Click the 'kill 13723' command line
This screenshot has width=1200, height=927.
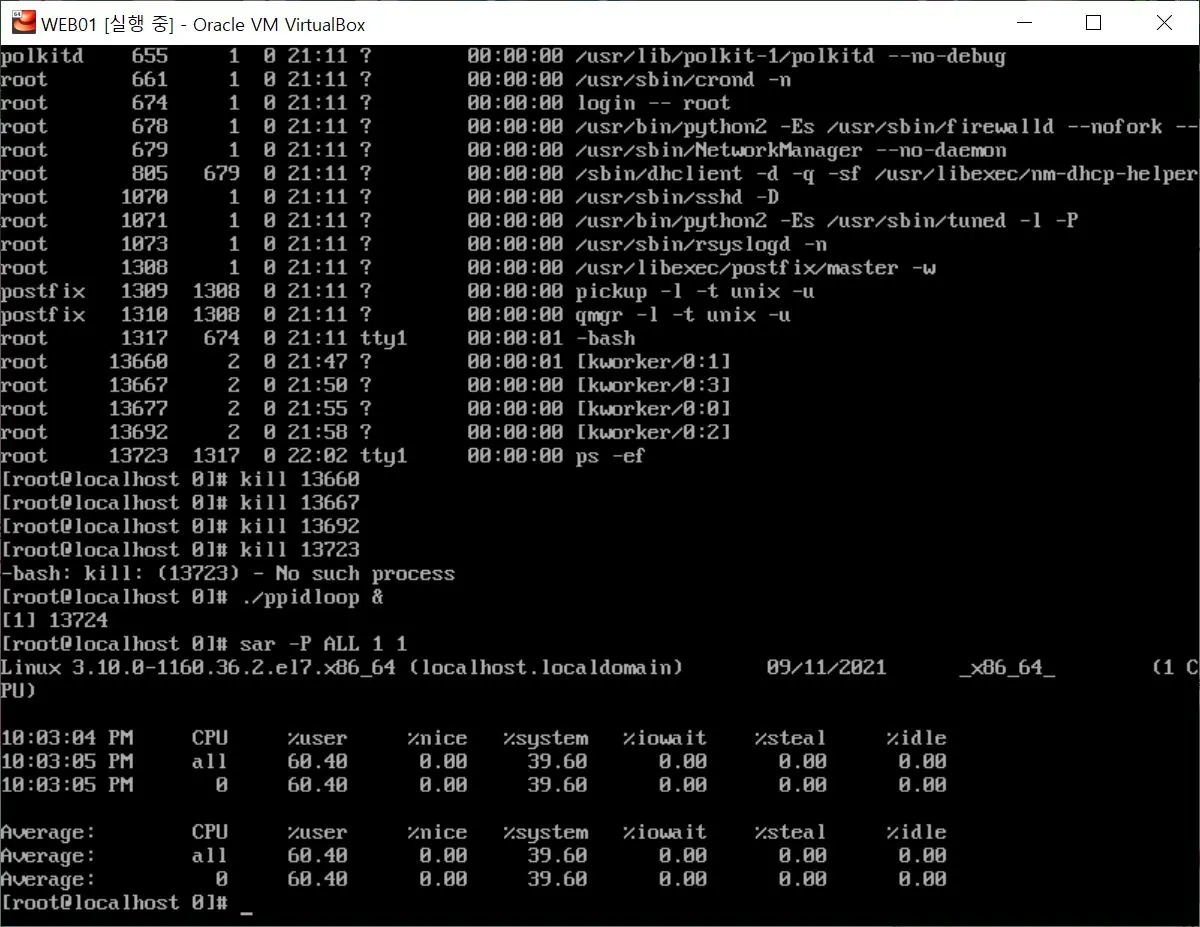click(x=299, y=550)
